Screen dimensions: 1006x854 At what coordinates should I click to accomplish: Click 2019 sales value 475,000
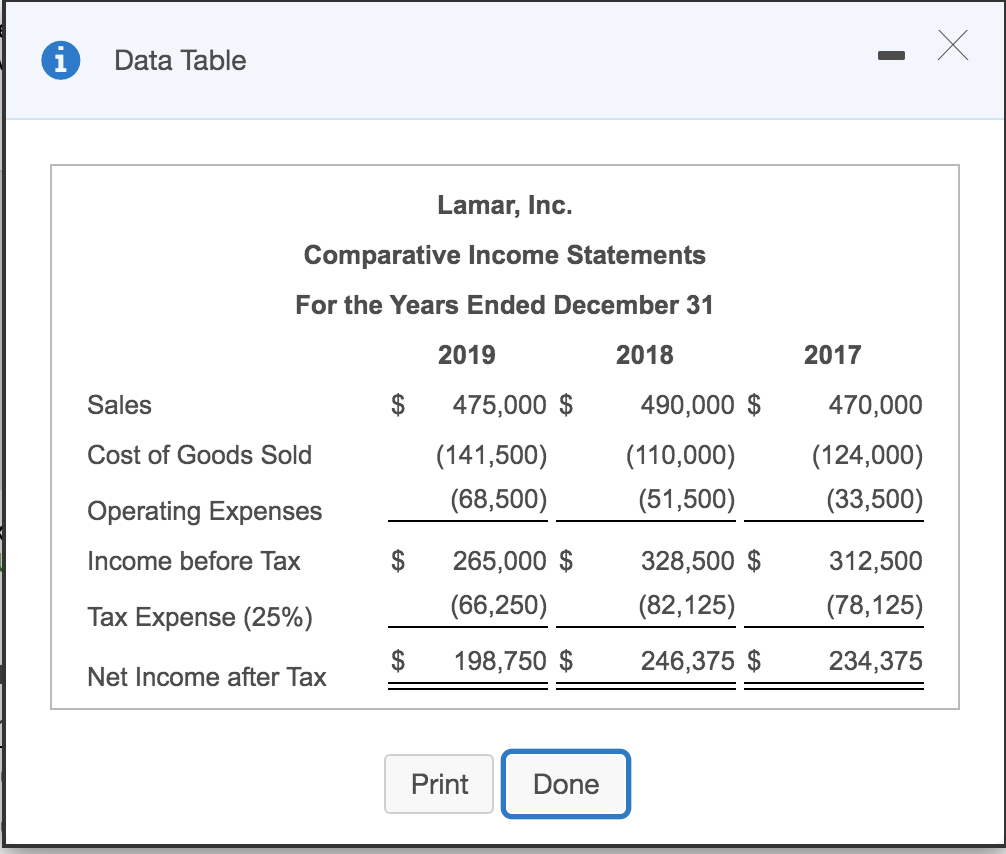click(499, 405)
